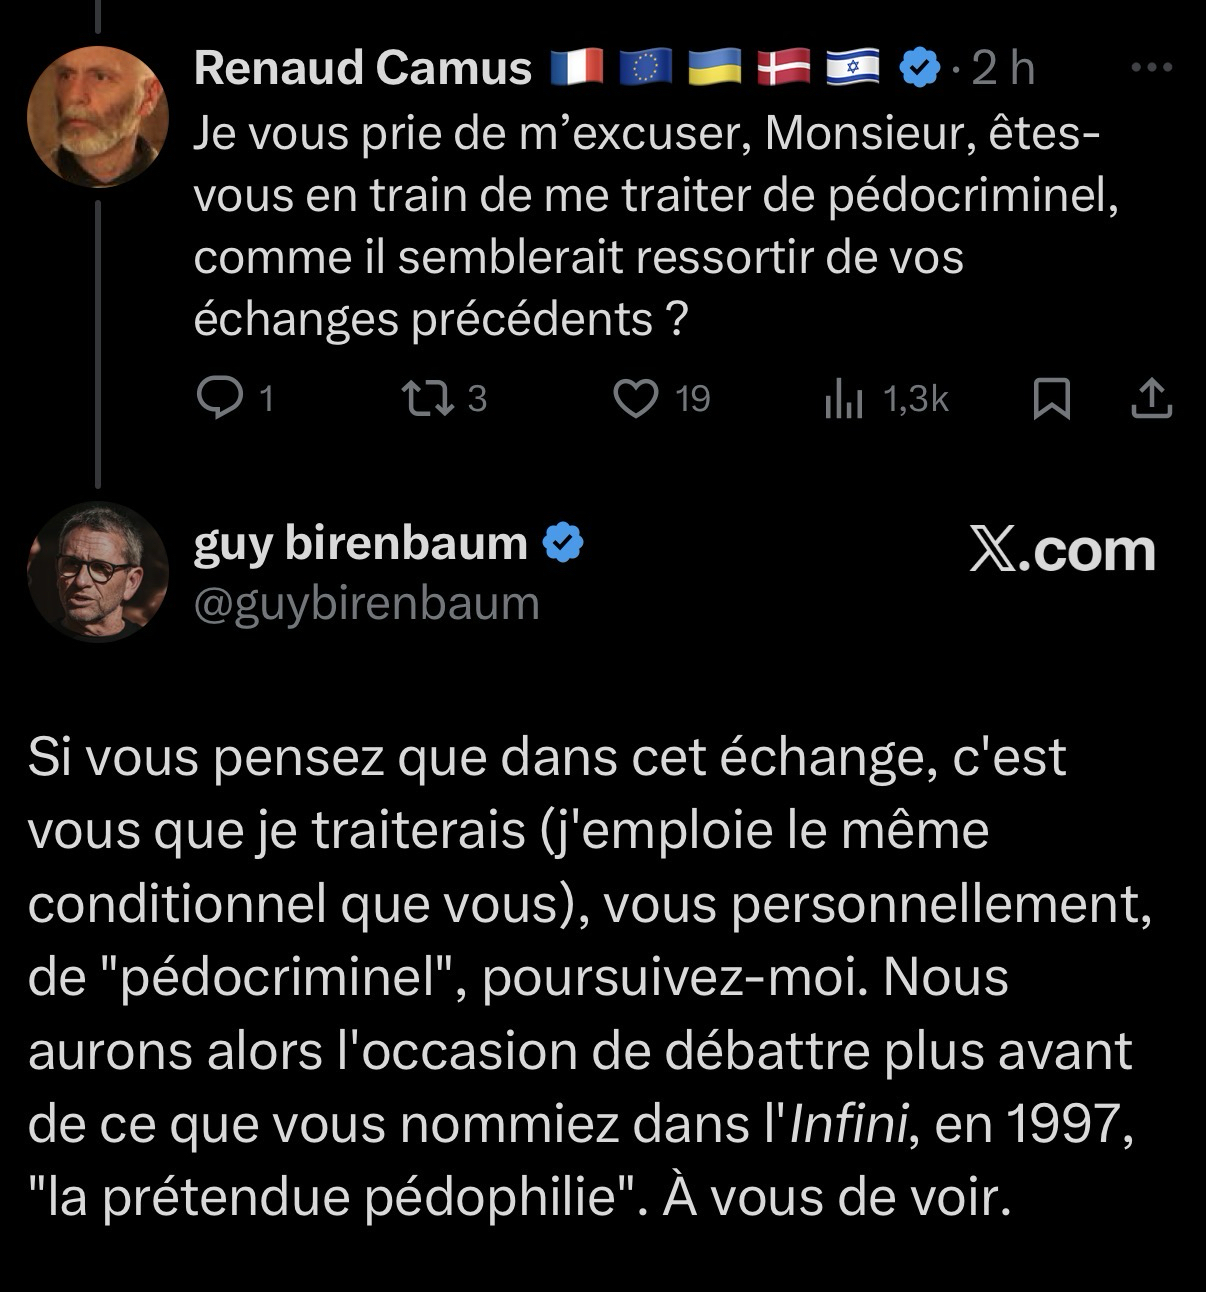The width and height of the screenshot is (1206, 1292).
Task: Like the tweet with the heart icon
Action: pyautogui.click(x=635, y=399)
